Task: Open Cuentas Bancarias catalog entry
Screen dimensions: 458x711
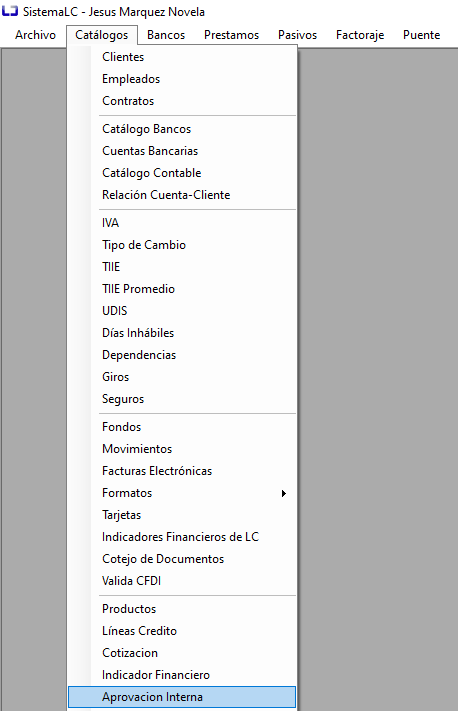Action: click(182, 151)
